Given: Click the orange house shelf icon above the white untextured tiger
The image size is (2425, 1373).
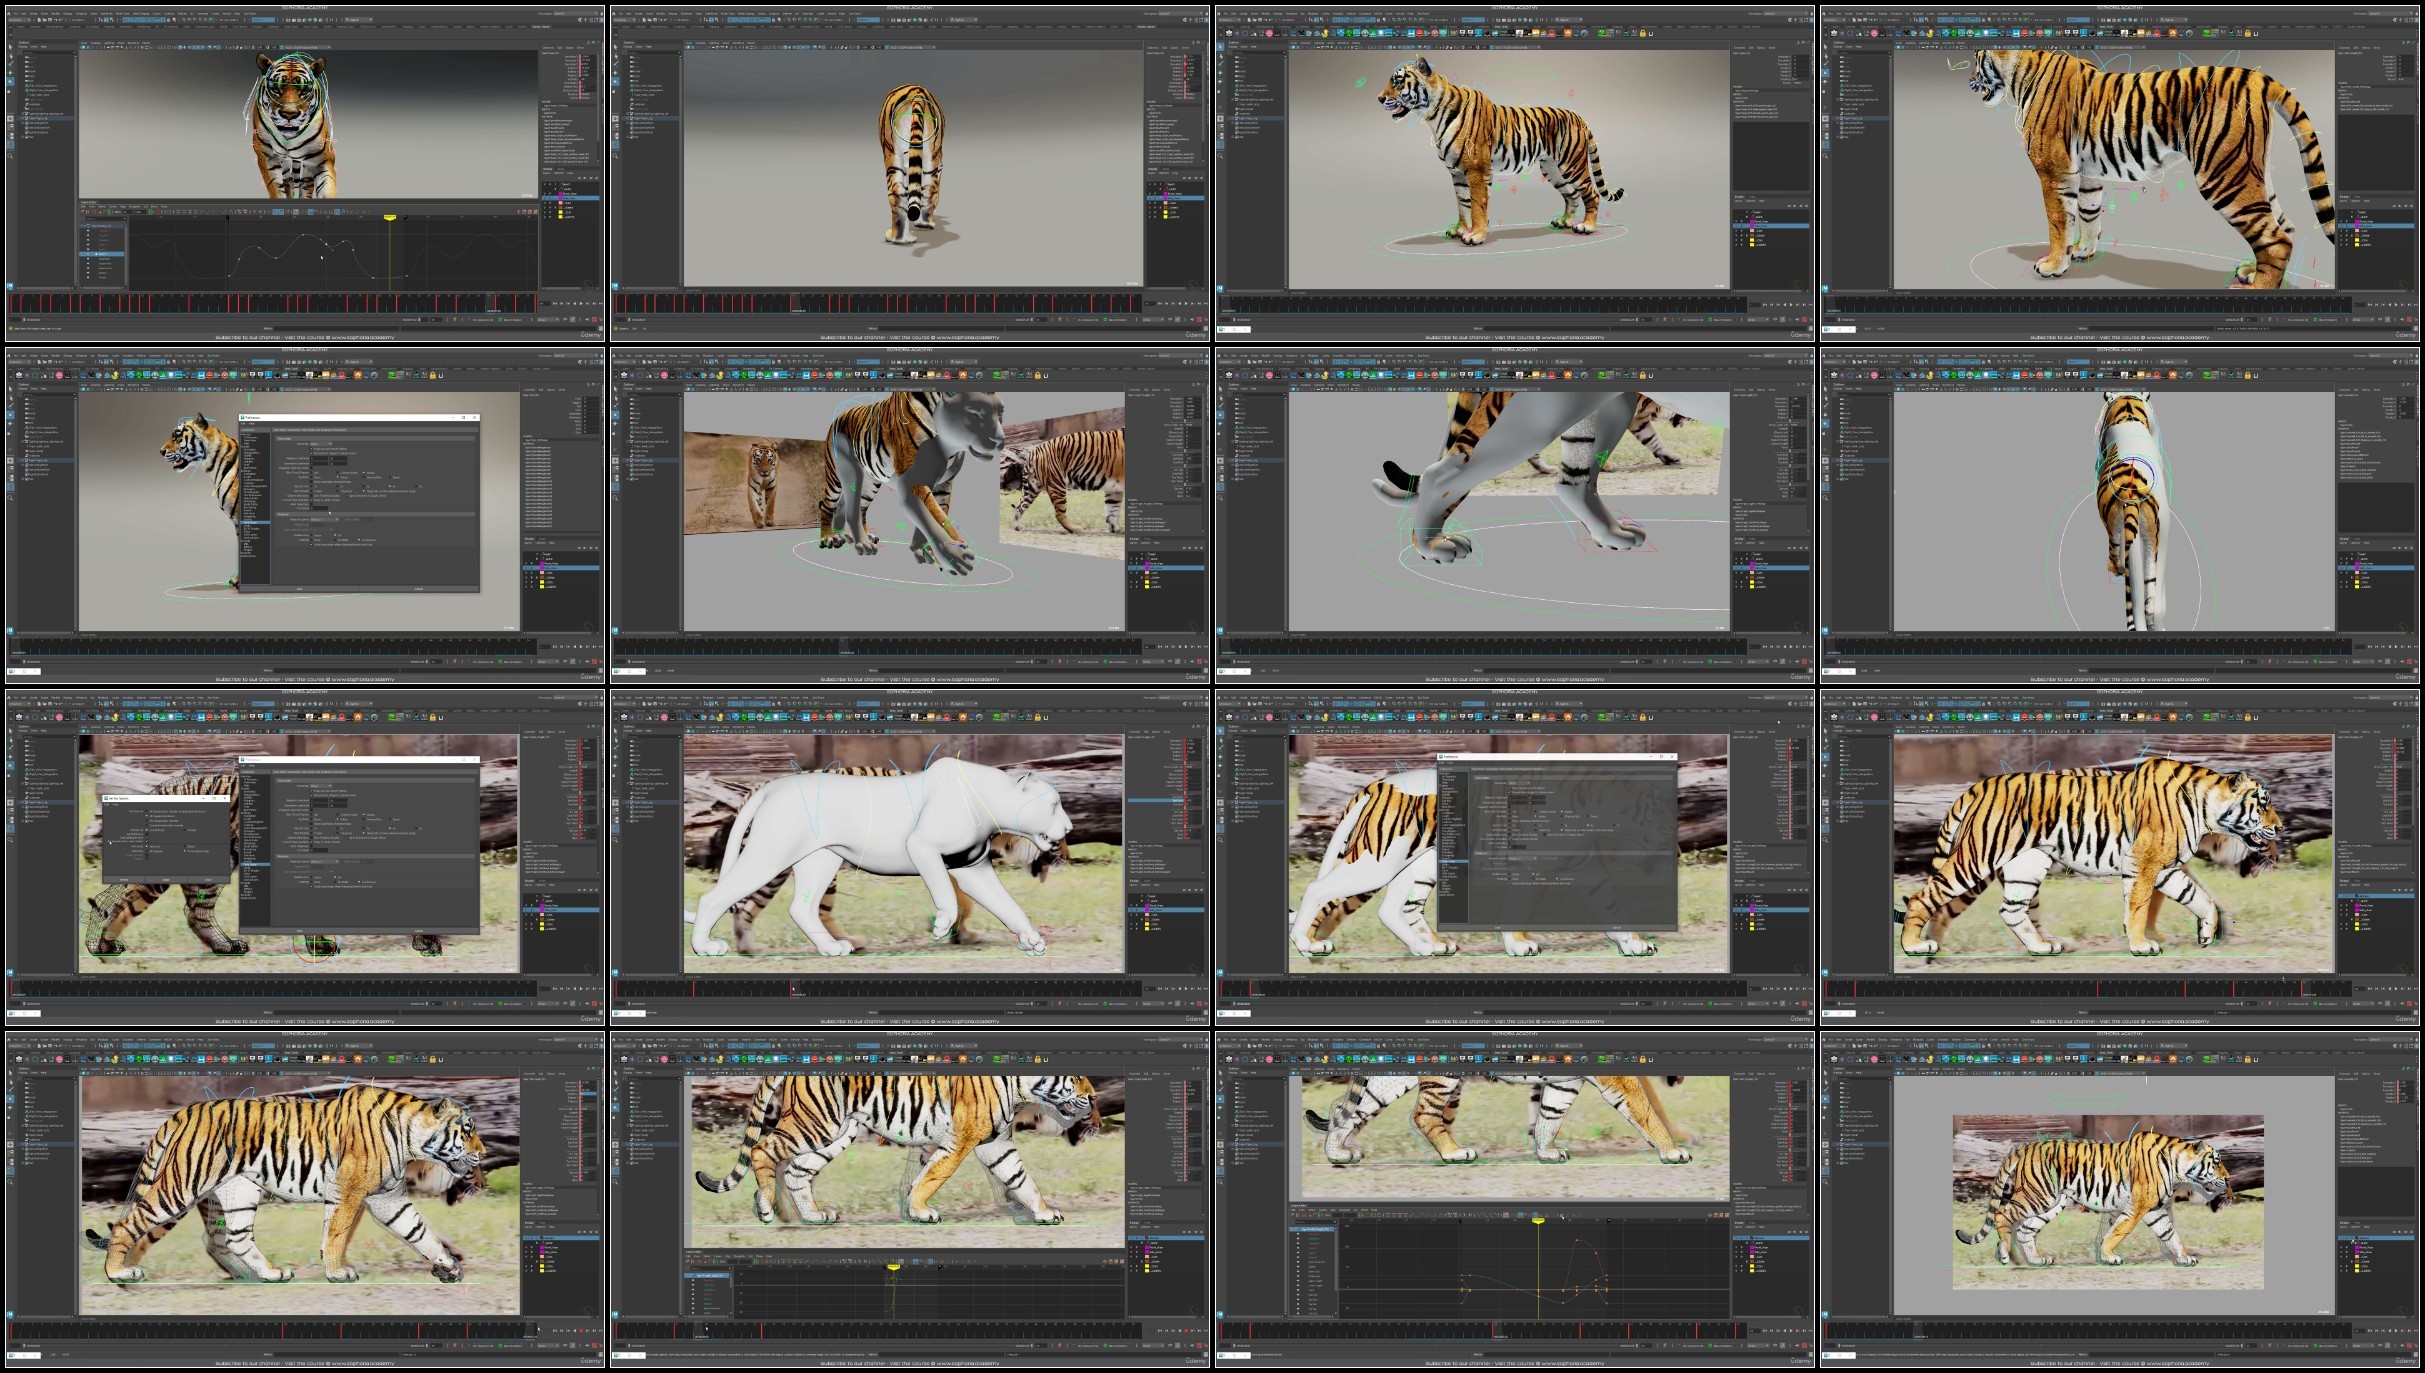Looking at the screenshot, I should [x=962, y=716].
